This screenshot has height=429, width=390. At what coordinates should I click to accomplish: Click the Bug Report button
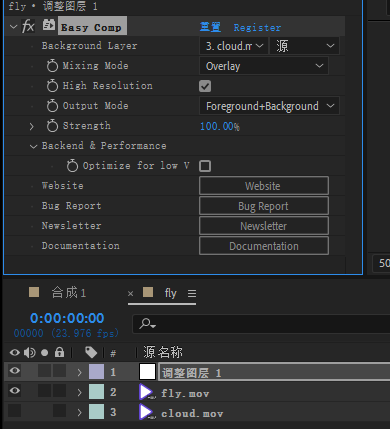coord(264,206)
